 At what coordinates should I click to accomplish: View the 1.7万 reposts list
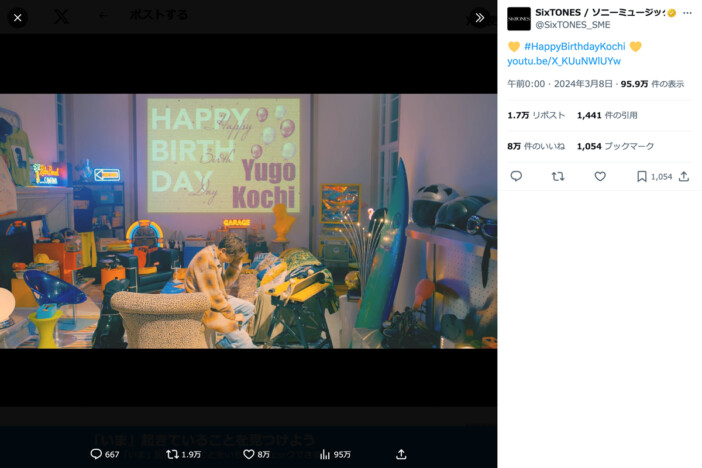click(x=536, y=116)
